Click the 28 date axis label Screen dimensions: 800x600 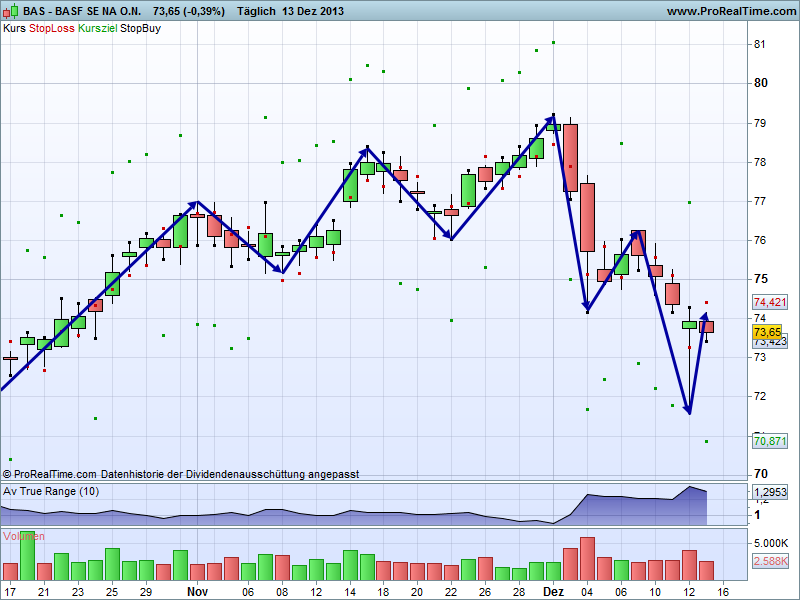coord(519,592)
